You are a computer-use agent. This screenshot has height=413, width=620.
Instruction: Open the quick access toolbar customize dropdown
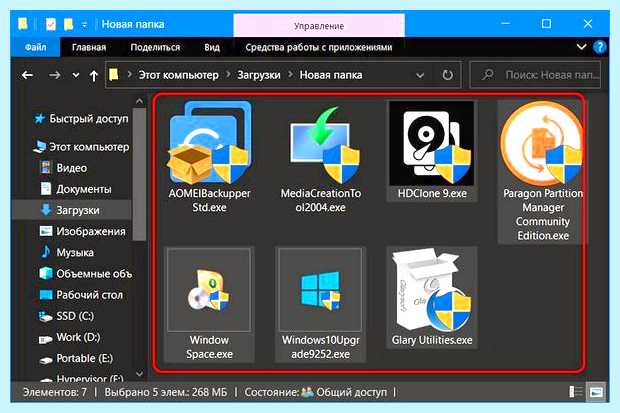point(84,25)
